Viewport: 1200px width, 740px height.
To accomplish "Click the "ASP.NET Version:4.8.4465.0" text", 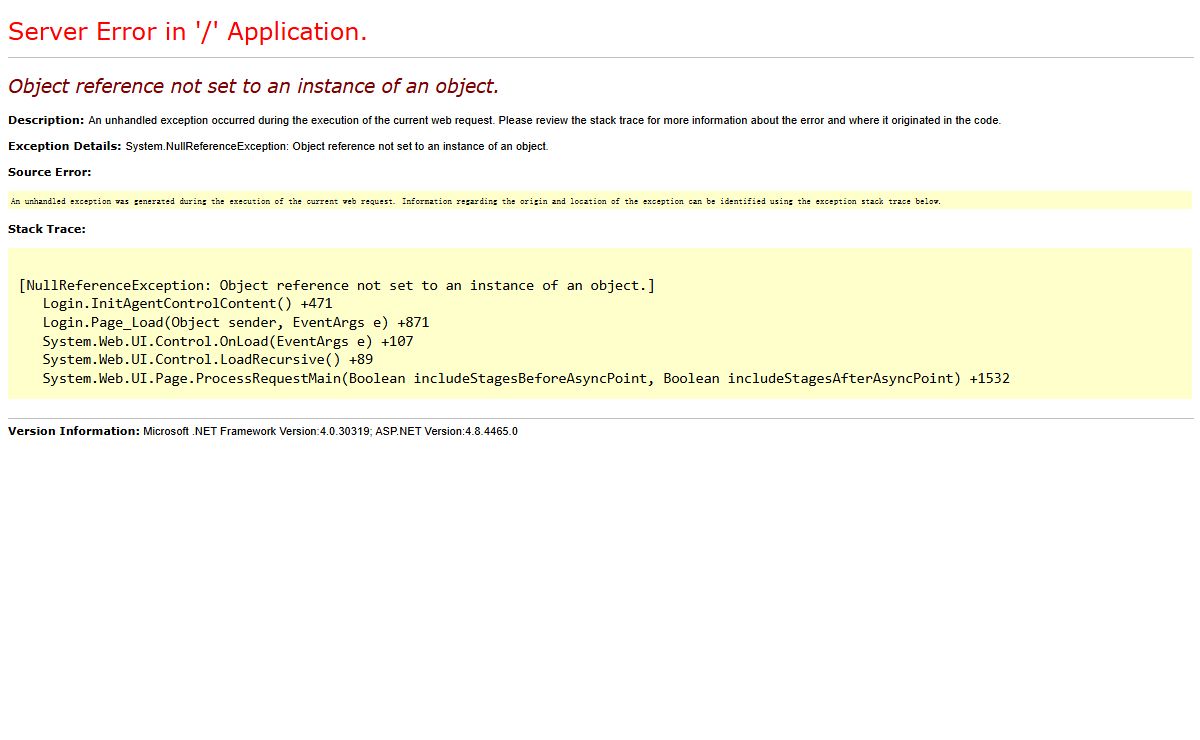I will (447, 431).
